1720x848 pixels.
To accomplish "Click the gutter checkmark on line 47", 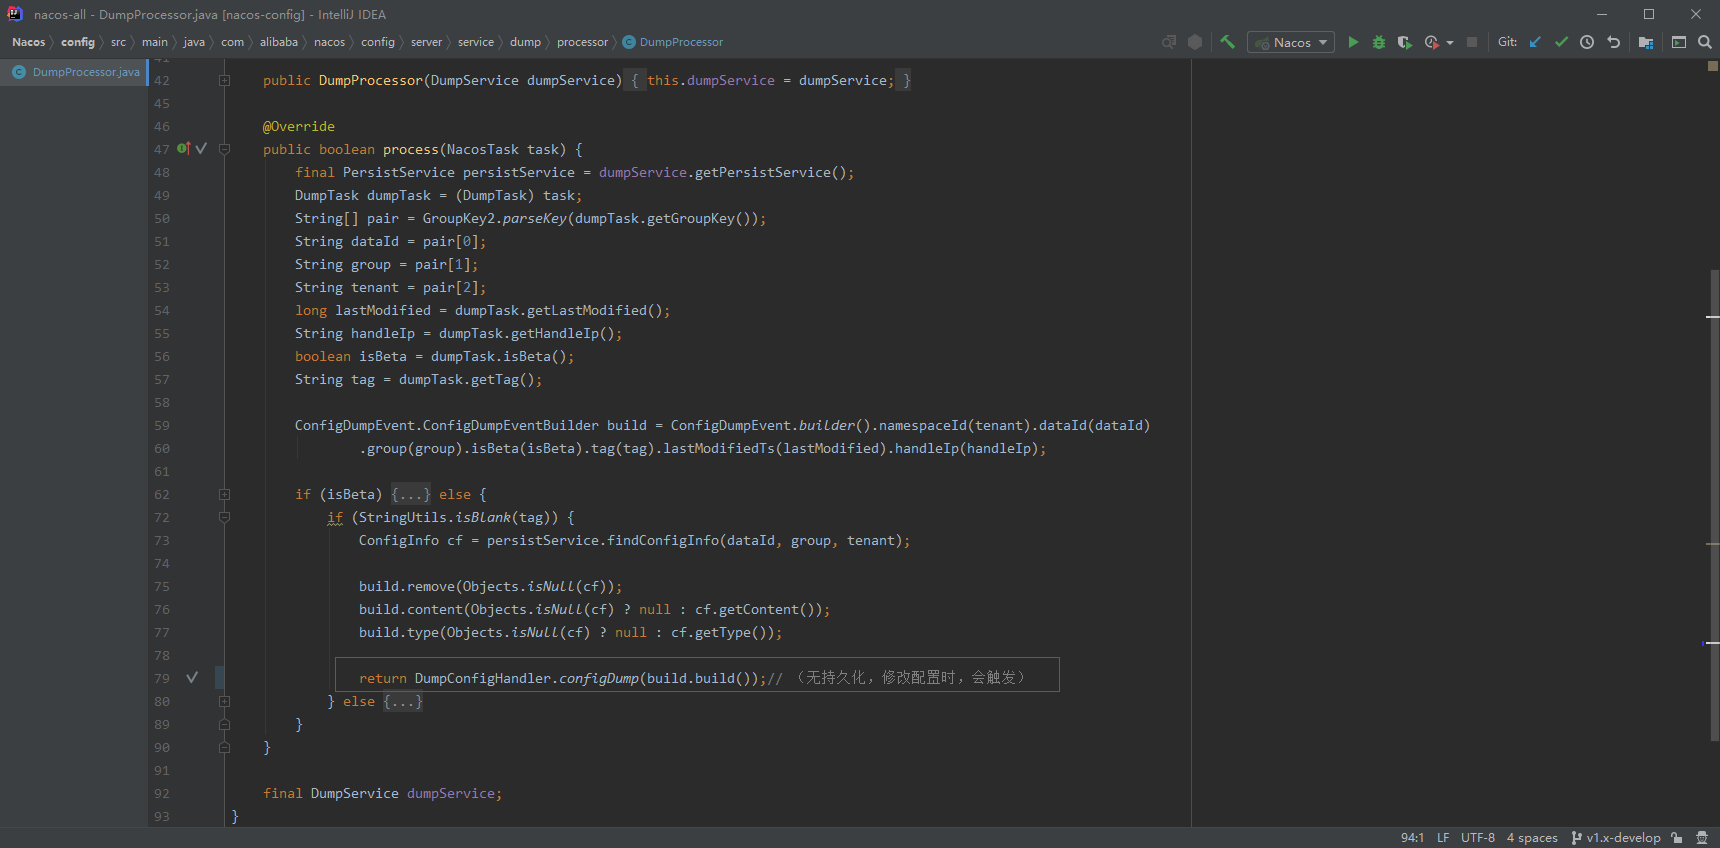I will tap(201, 148).
